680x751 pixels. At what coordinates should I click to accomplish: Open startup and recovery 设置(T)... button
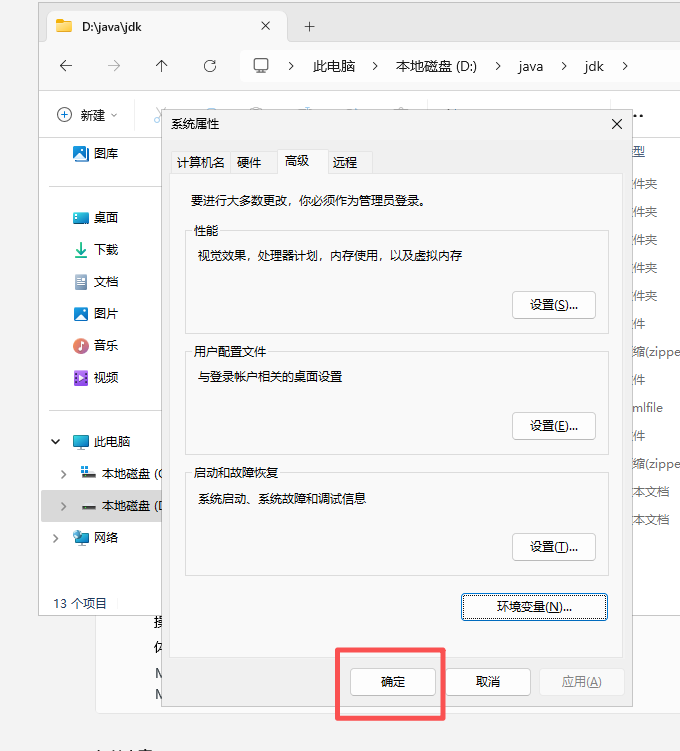(554, 547)
